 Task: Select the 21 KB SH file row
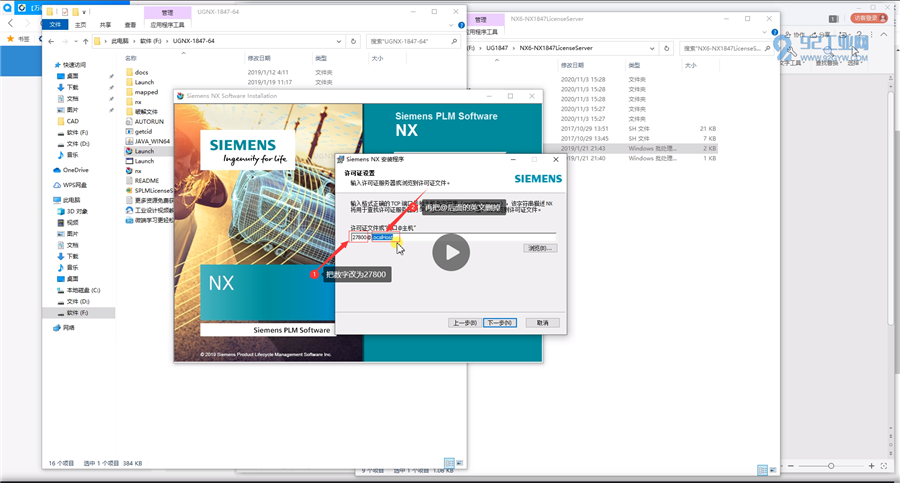pos(631,129)
